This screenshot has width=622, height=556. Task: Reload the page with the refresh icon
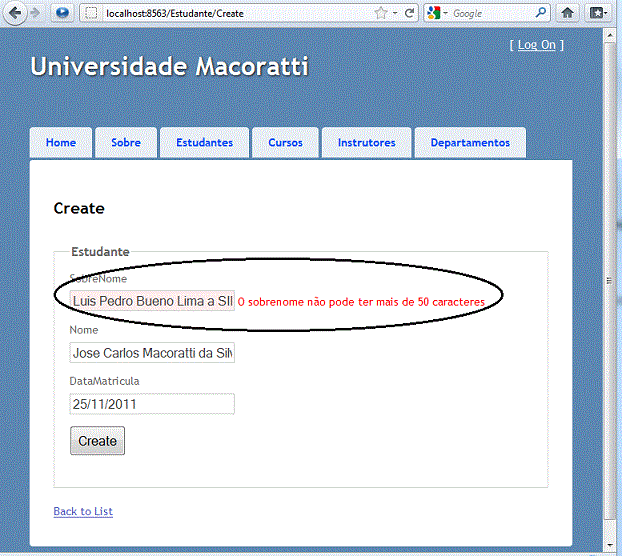(409, 13)
